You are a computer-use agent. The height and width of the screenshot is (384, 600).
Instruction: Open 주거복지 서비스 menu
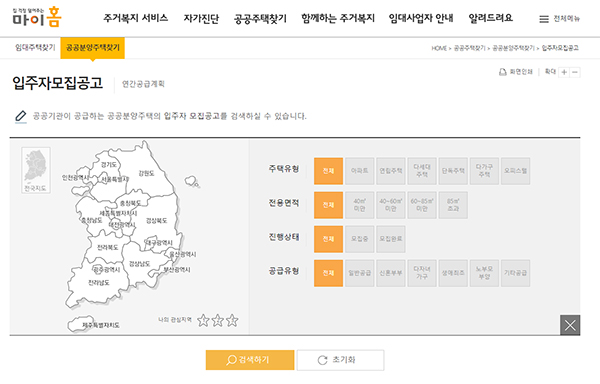(135, 18)
